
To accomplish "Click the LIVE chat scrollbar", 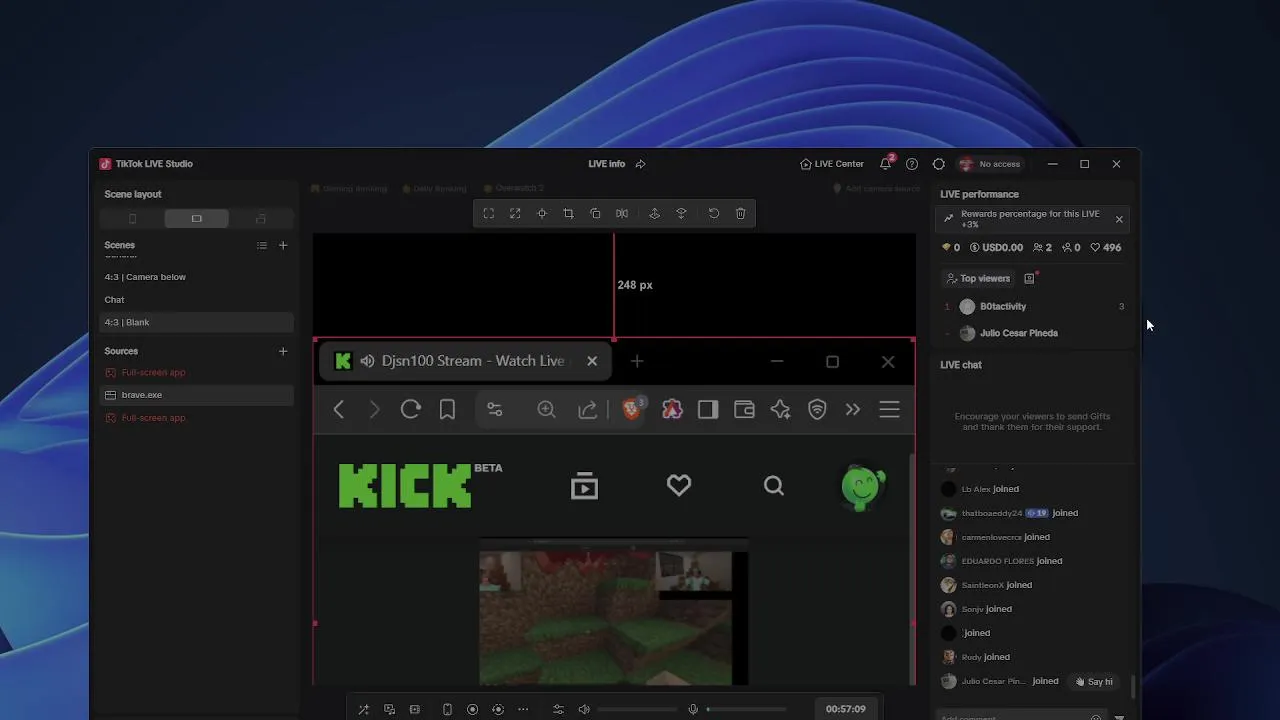I will click(1133, 686).
